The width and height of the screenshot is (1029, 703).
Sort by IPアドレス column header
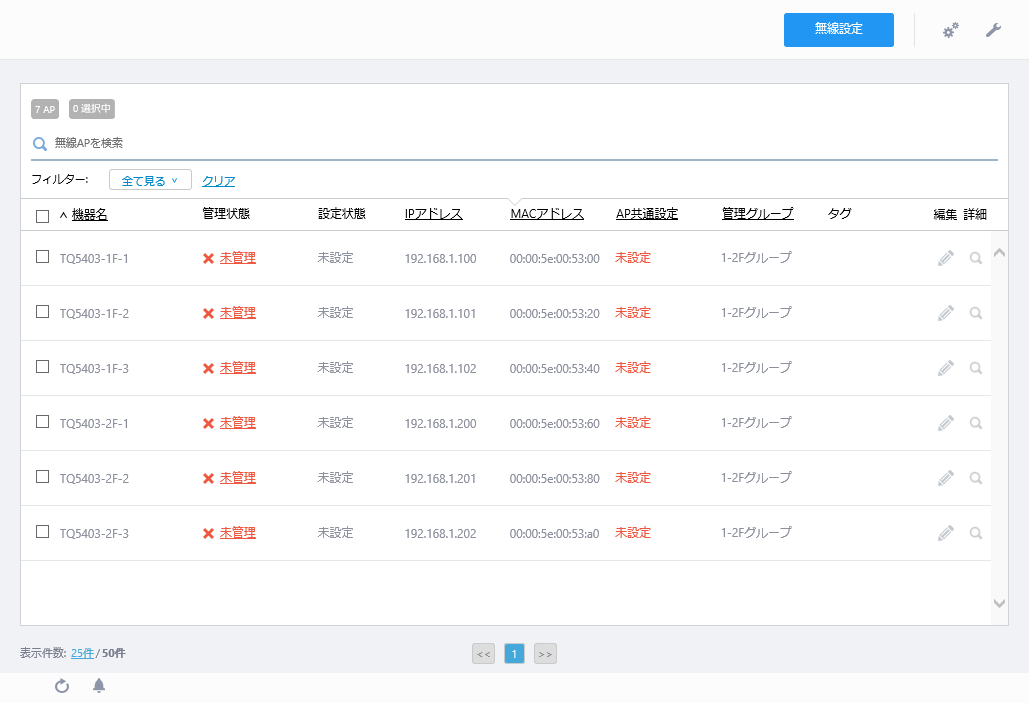(x=434, y=214)
